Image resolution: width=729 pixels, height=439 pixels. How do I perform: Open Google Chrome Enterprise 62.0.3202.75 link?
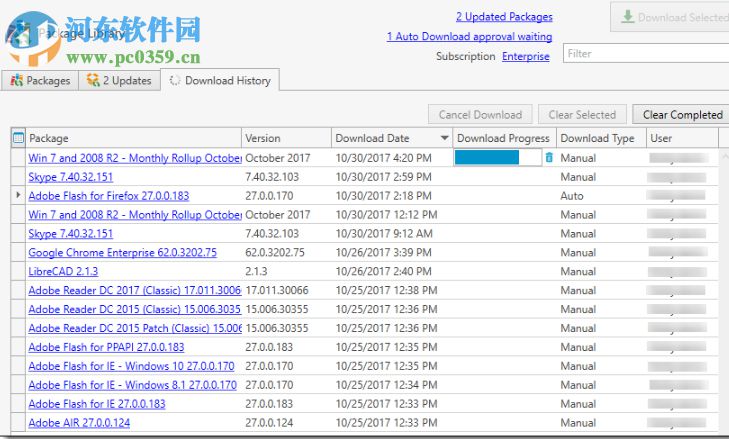(122, 253)
